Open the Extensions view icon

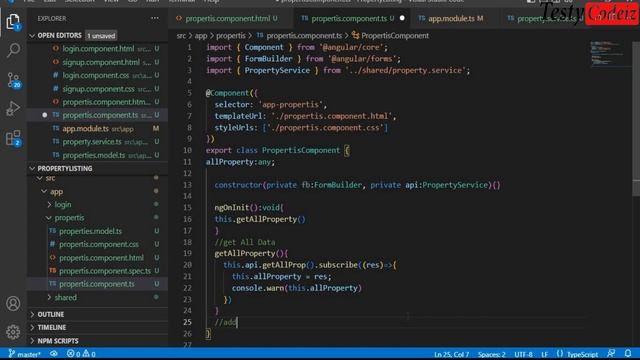pos(13,138)
